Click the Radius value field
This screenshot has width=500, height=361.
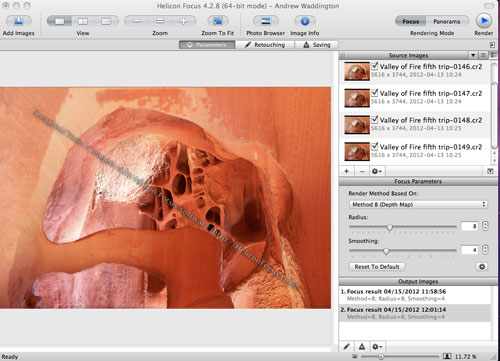pyautogui.click(x=469, y=226)
